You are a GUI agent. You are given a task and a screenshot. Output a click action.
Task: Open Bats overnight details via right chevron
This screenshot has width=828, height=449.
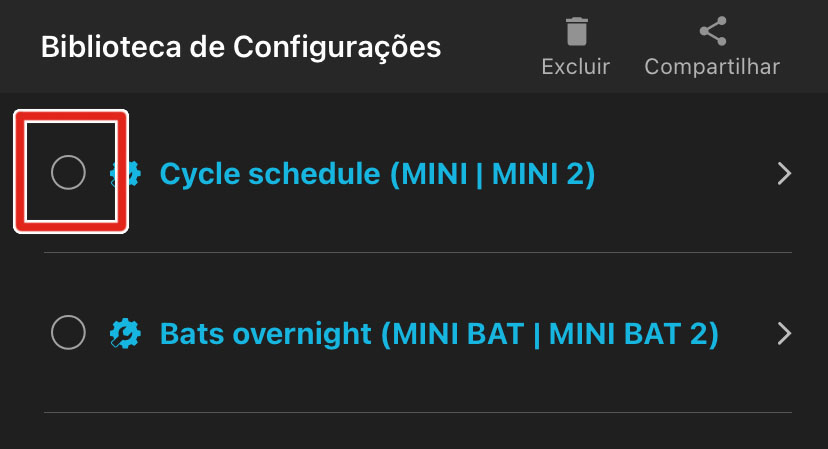[x=785, y=333]
